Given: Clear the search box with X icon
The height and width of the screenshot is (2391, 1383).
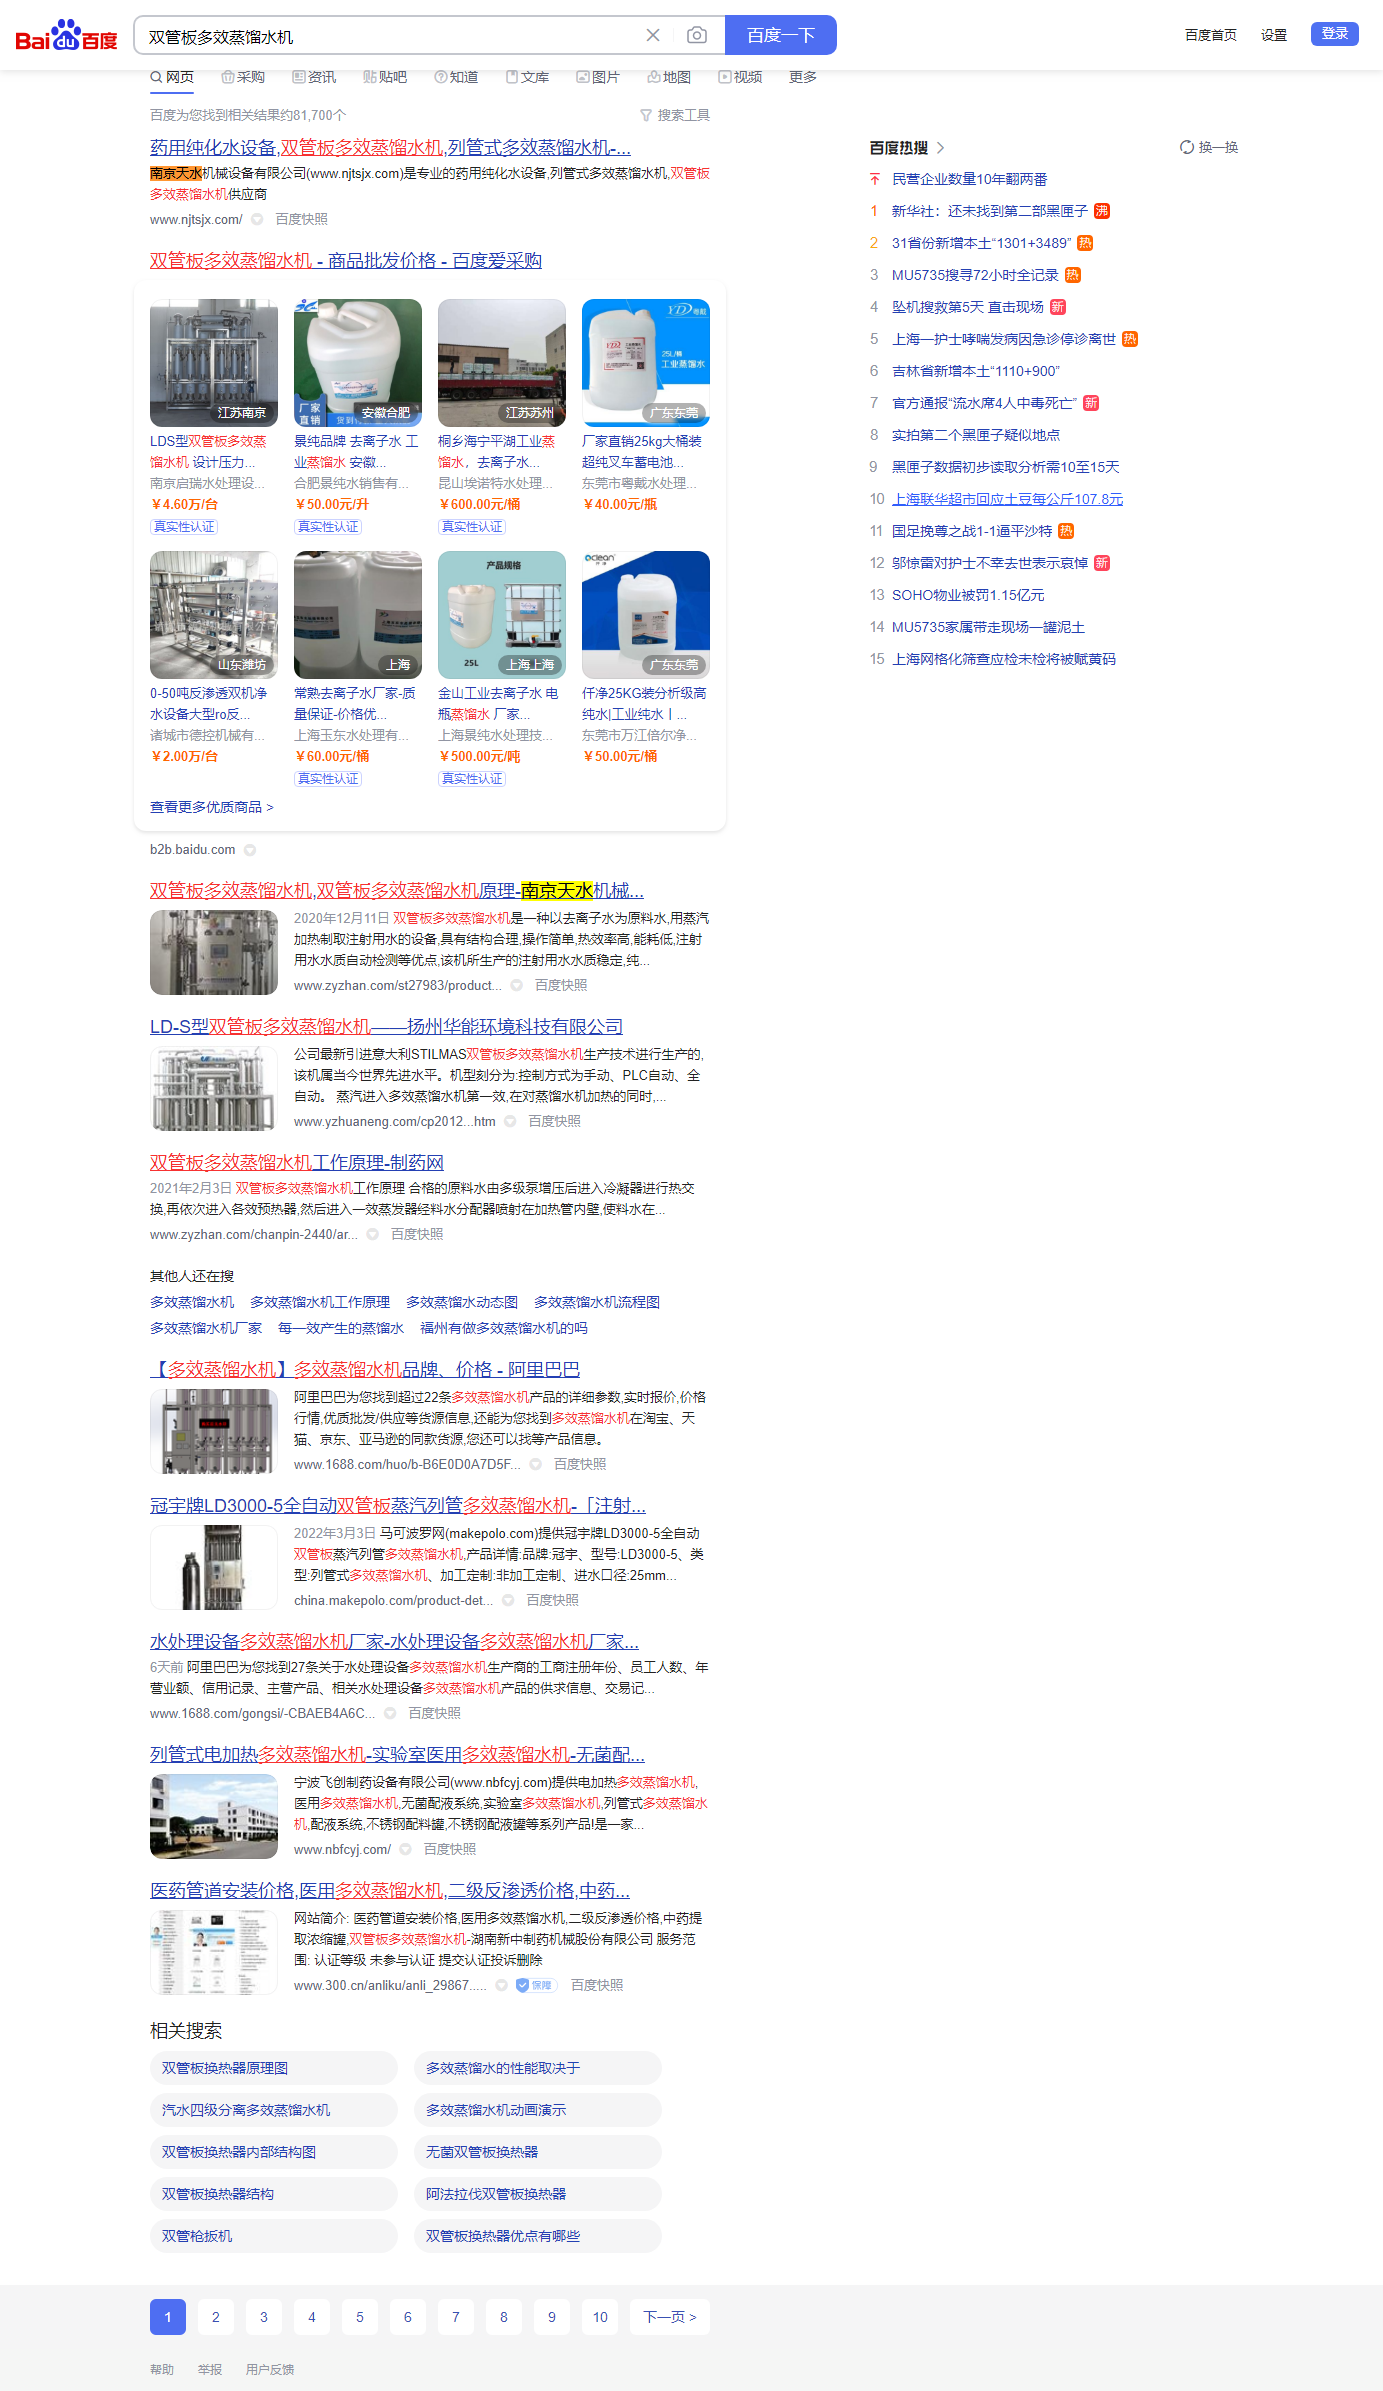Looking at the screenshot, I should click(653, 35).
